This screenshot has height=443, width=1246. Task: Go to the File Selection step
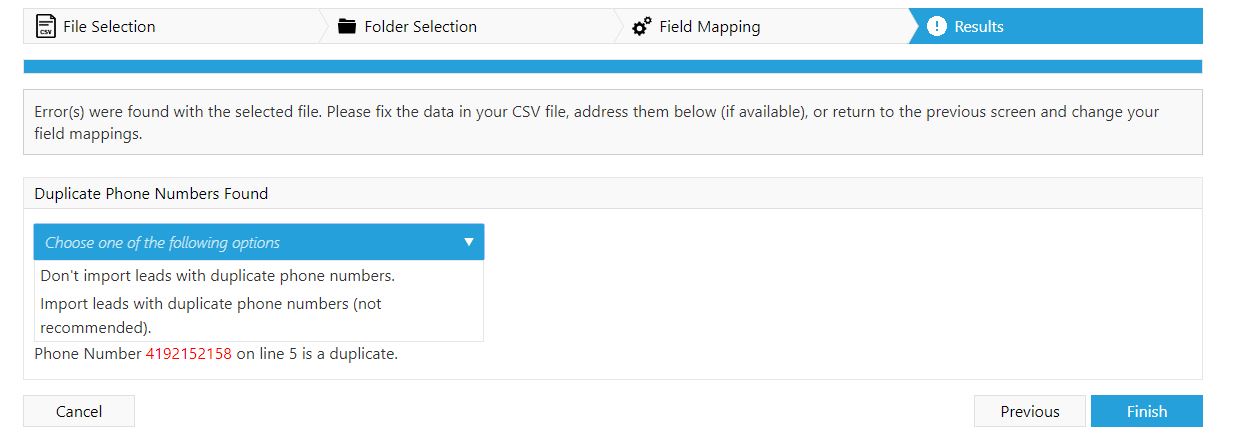click(109, 27)
